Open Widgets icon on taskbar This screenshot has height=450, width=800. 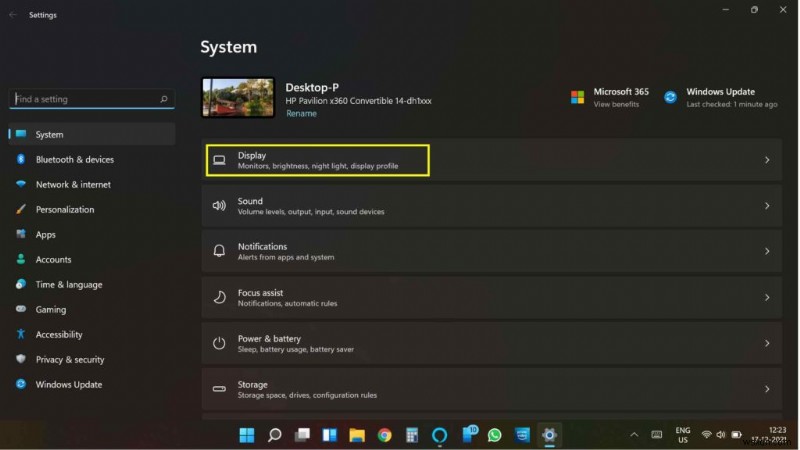330,435
